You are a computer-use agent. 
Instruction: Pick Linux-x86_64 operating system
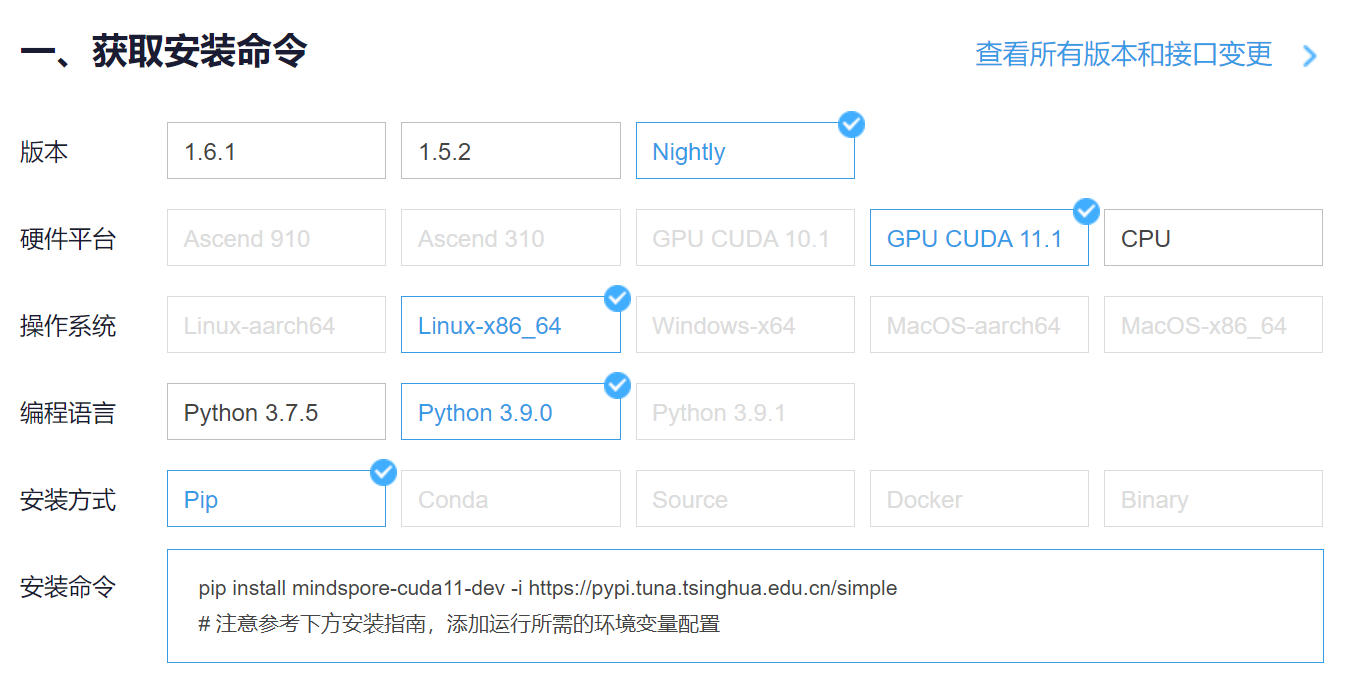(x=510, y=325)
